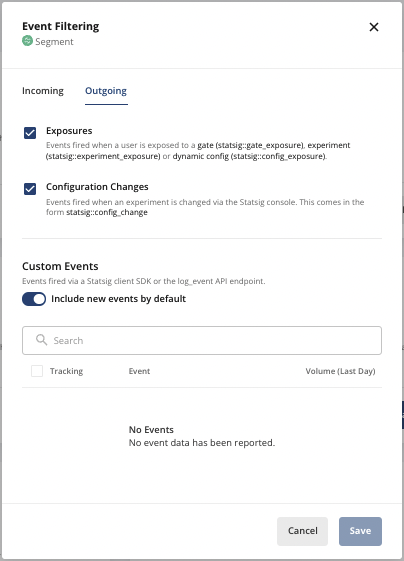
Task: Click the green Segment logo icon
Action: 27,41
